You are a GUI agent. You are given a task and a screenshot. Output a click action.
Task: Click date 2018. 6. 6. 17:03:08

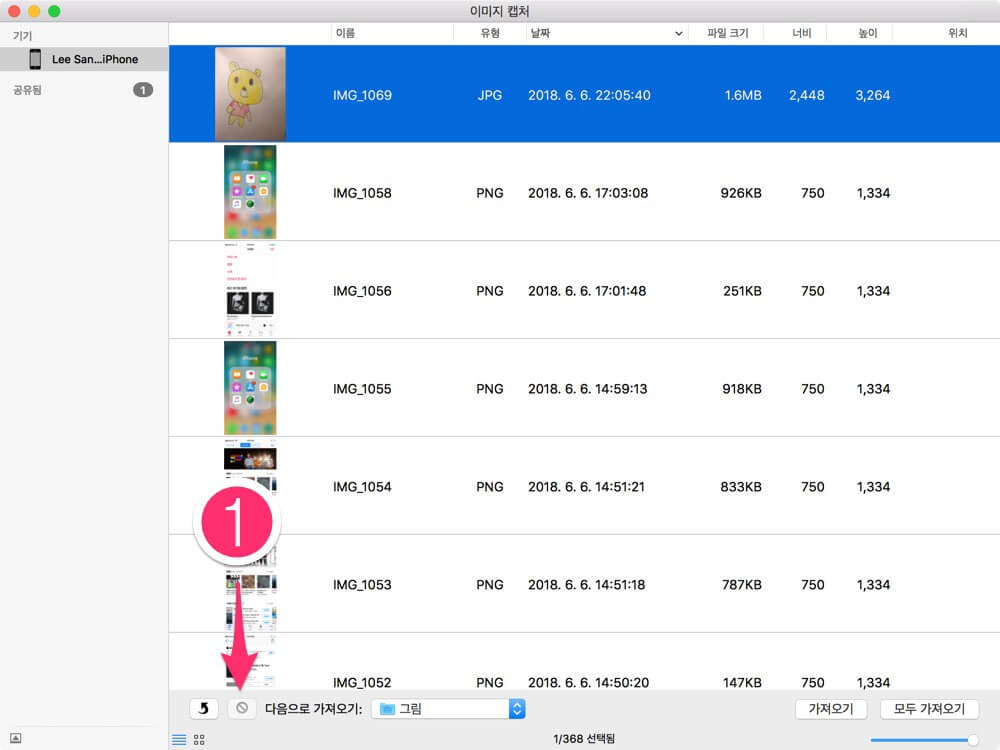pyautogui.click(x=588, y=193)
